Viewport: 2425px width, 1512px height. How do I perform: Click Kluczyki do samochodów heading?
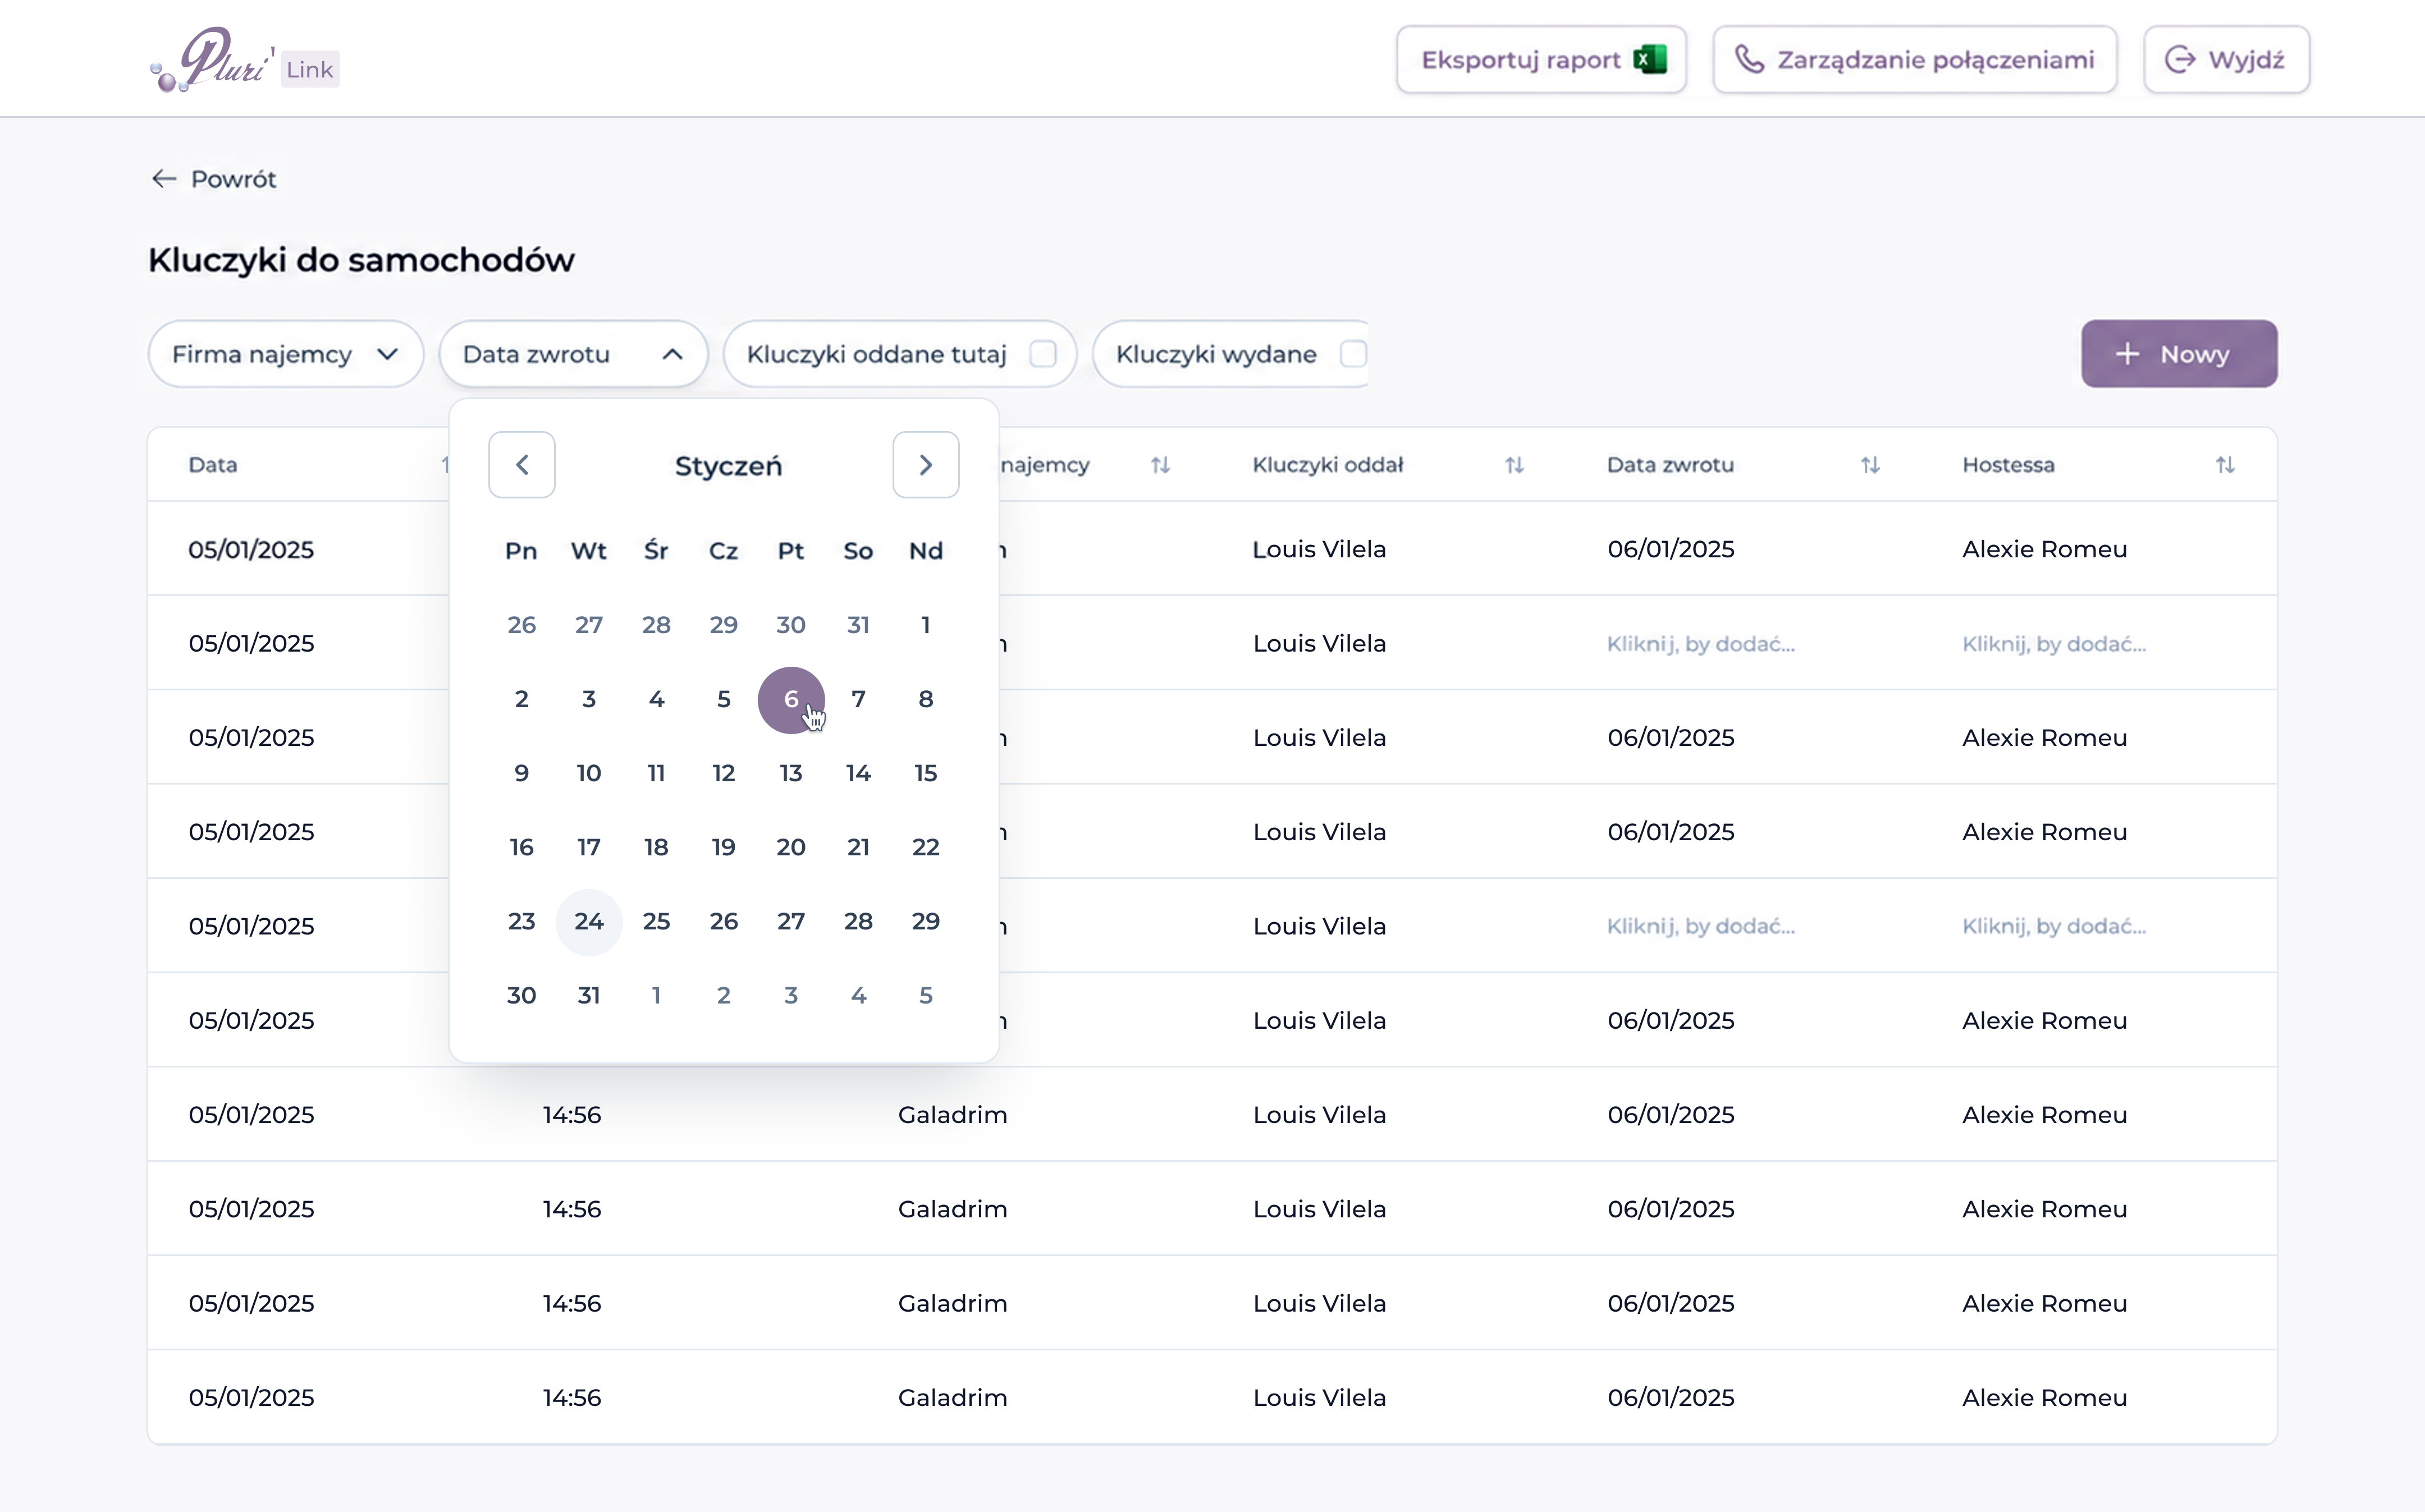coord(361,260)
